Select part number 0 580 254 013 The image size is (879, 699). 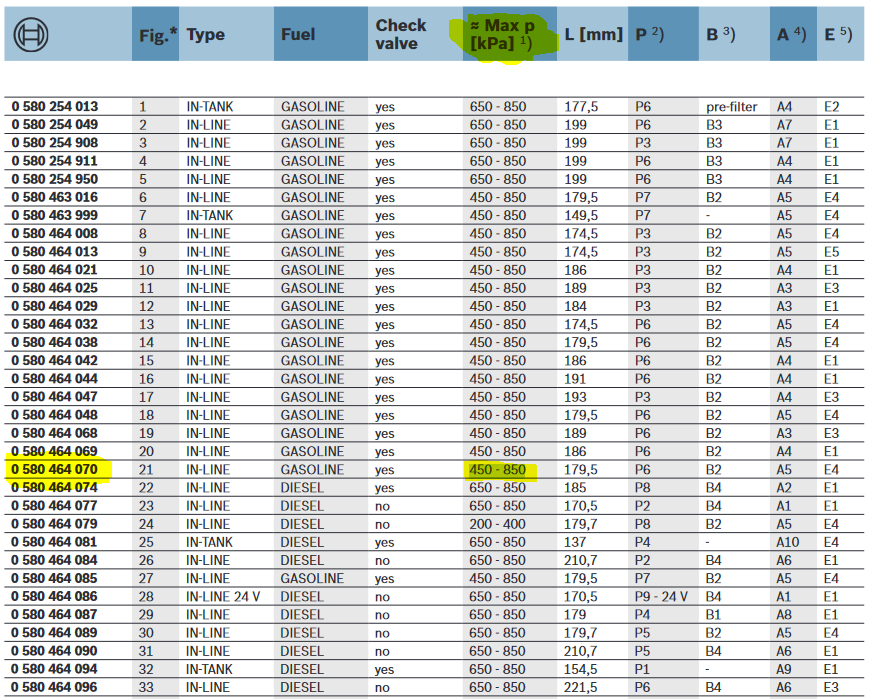click(x=55, y=107)
